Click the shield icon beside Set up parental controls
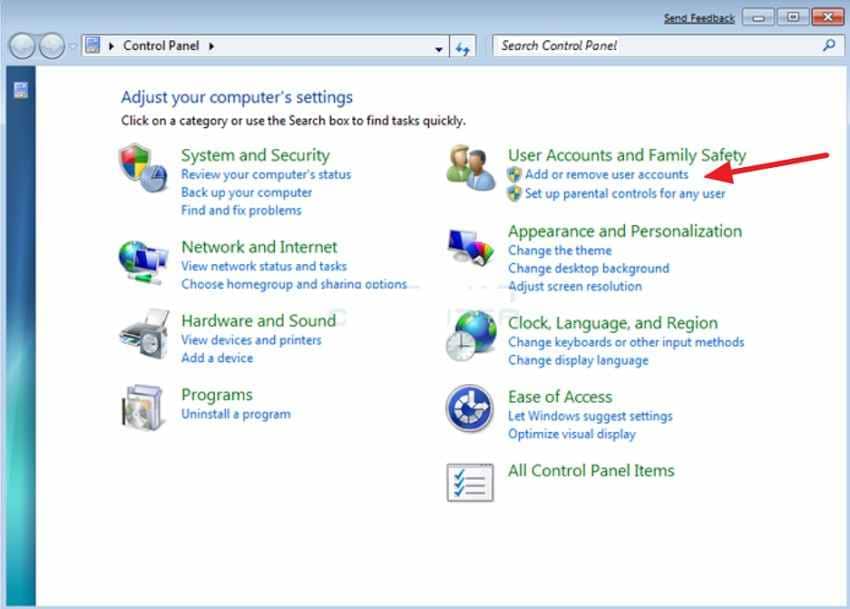This screenshot has width=850, height=609. pyautogui.click(x=514, y=194)
